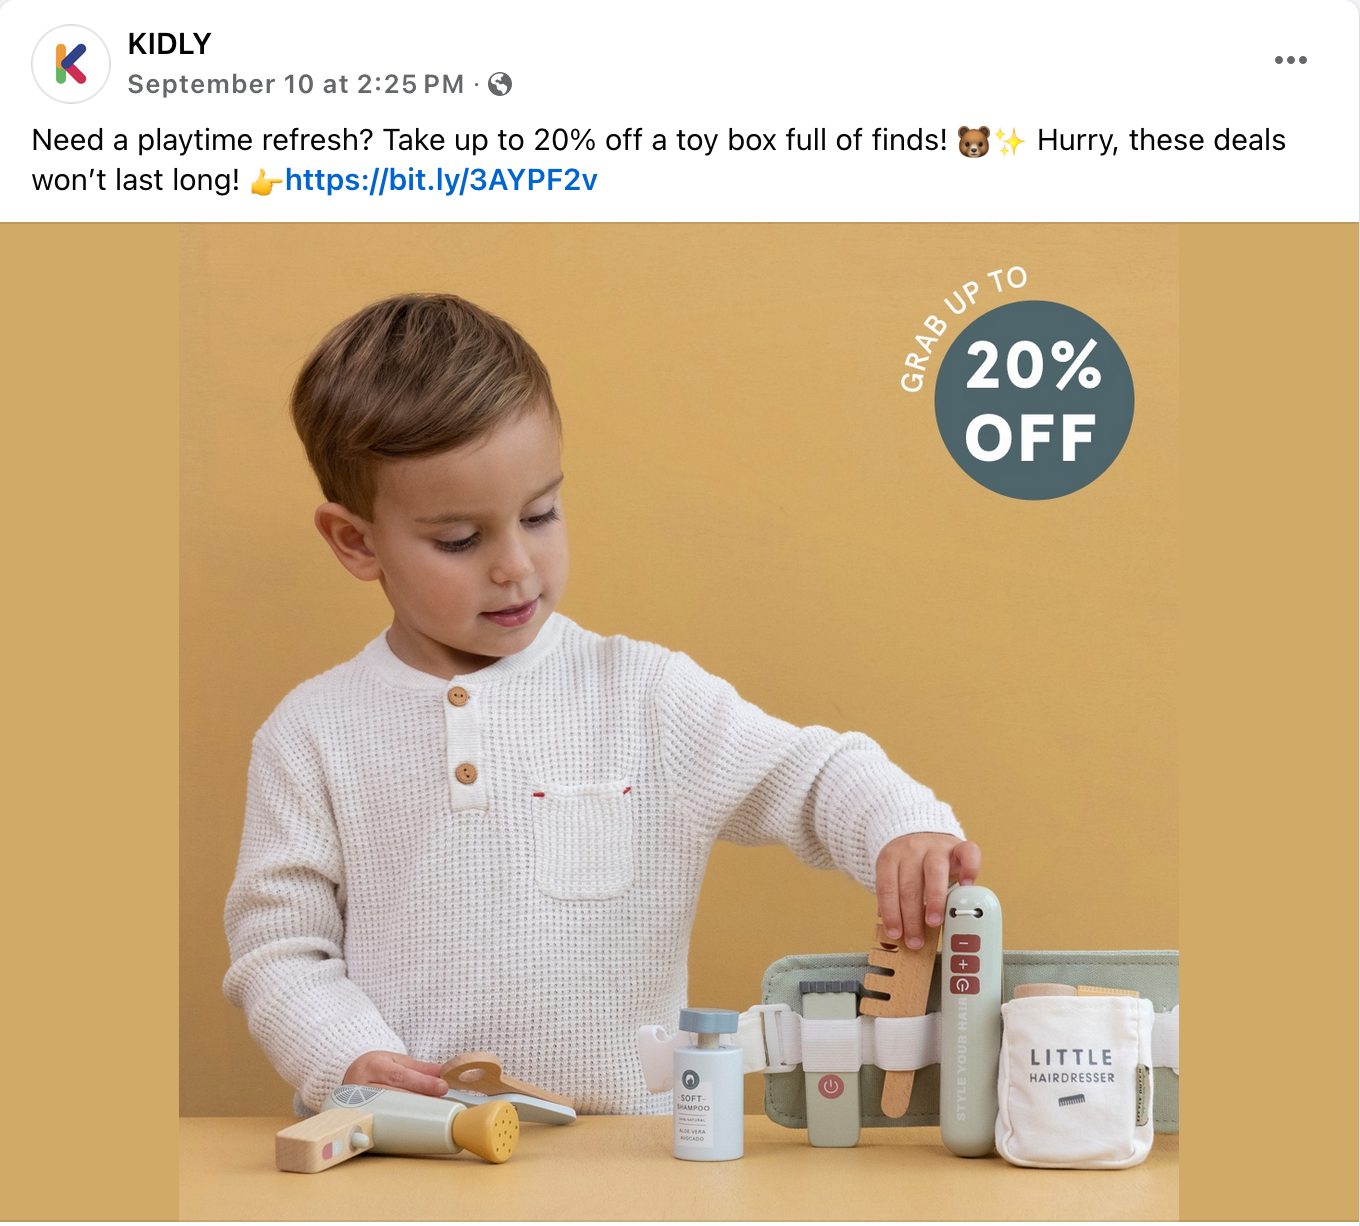Open the three-dot post options menu
The width and height of the screenshot is (1360, 1226).
pos(1290,60)
